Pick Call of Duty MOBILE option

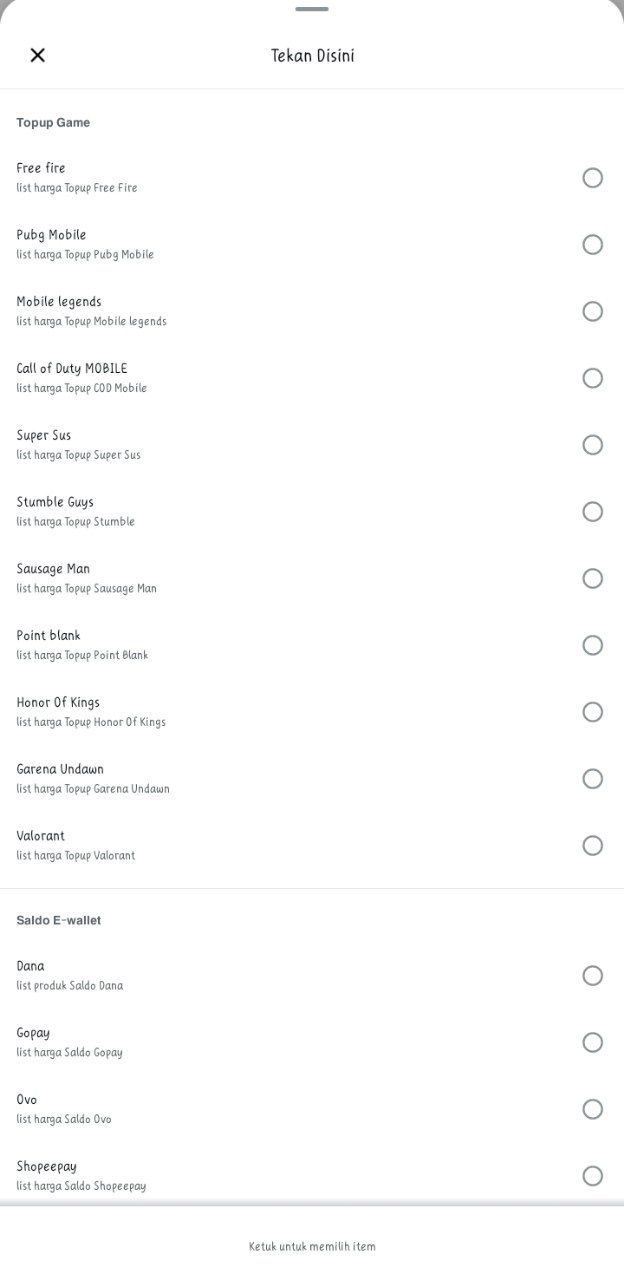[592, 378]
